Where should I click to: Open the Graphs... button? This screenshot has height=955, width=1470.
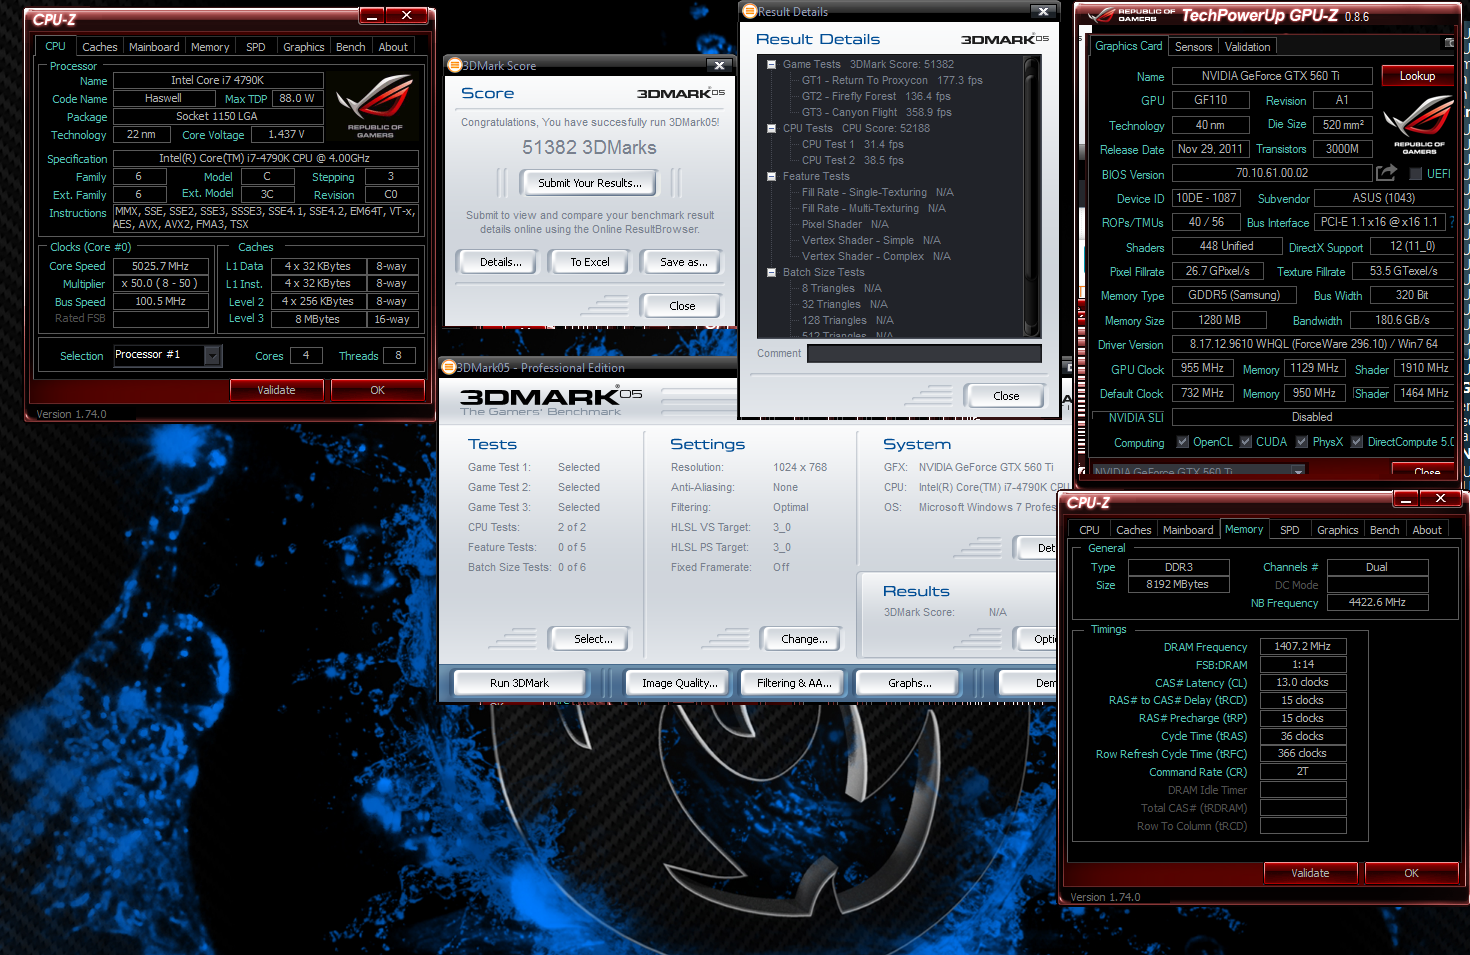coord(909,683)
